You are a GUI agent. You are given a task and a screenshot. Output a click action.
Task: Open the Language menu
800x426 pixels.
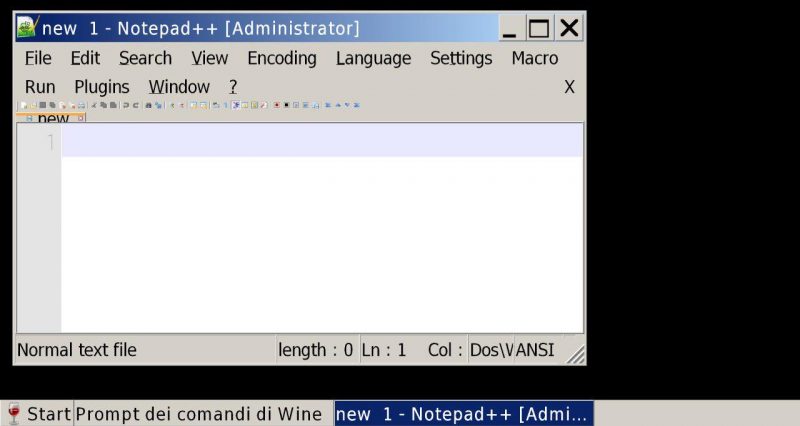pyautogui.click(x=373, y=58)
